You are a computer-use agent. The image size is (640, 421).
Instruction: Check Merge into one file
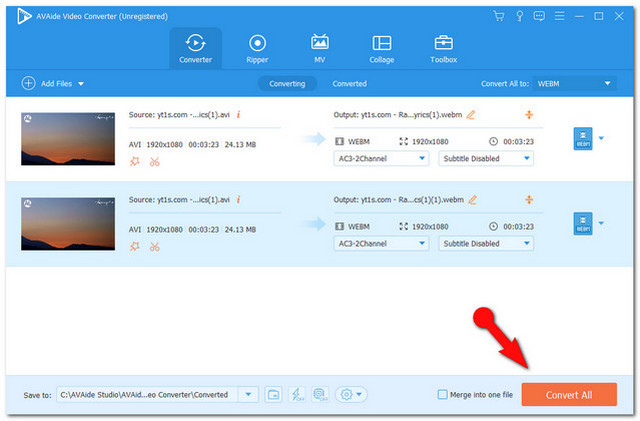pyautogui.click(x=442, y=394)
